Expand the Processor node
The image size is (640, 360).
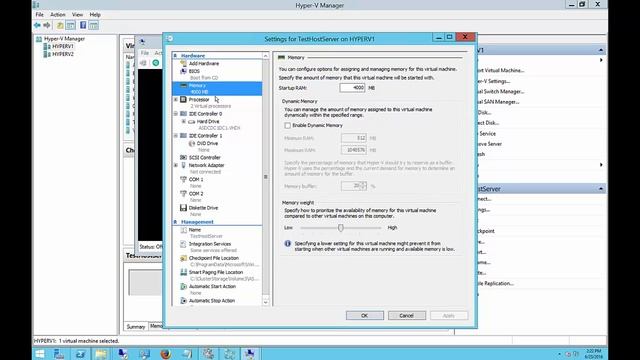[x=176, y=100]
